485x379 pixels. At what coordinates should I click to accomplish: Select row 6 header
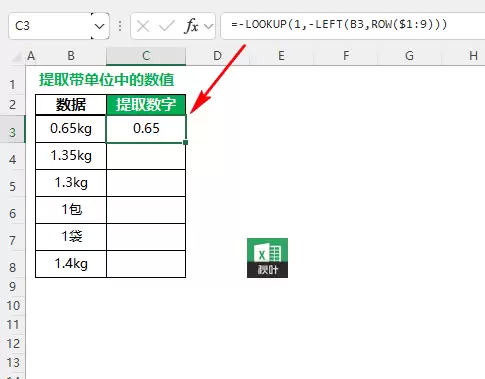[12, 210]
